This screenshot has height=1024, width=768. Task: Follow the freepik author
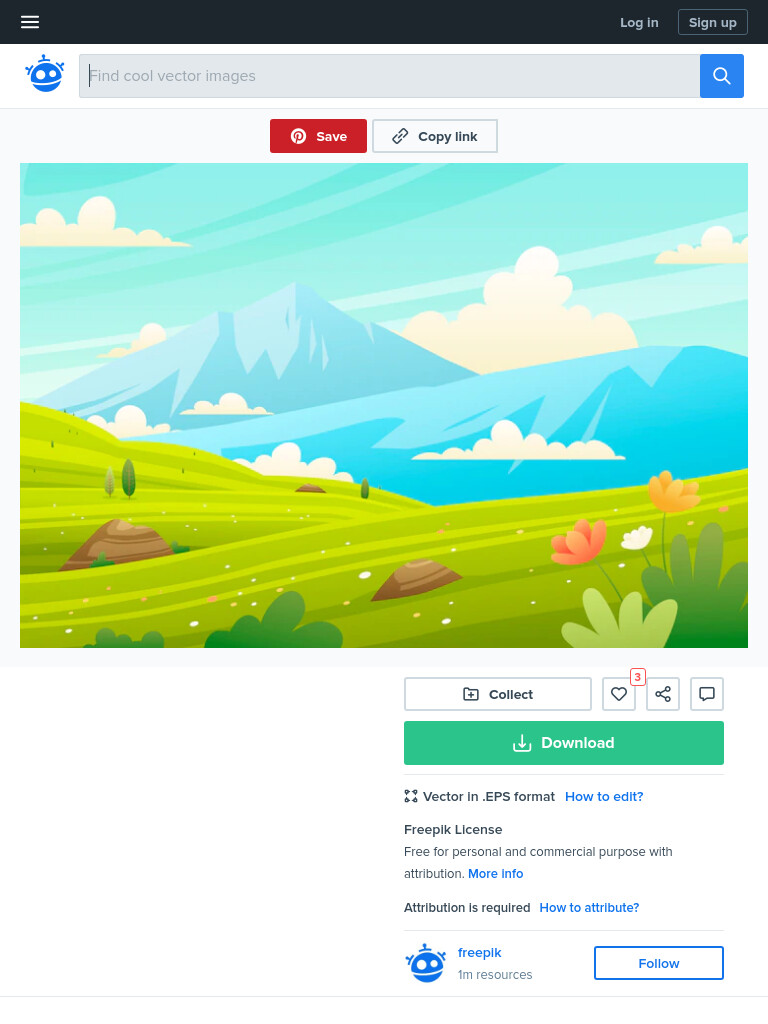point(659,963)
